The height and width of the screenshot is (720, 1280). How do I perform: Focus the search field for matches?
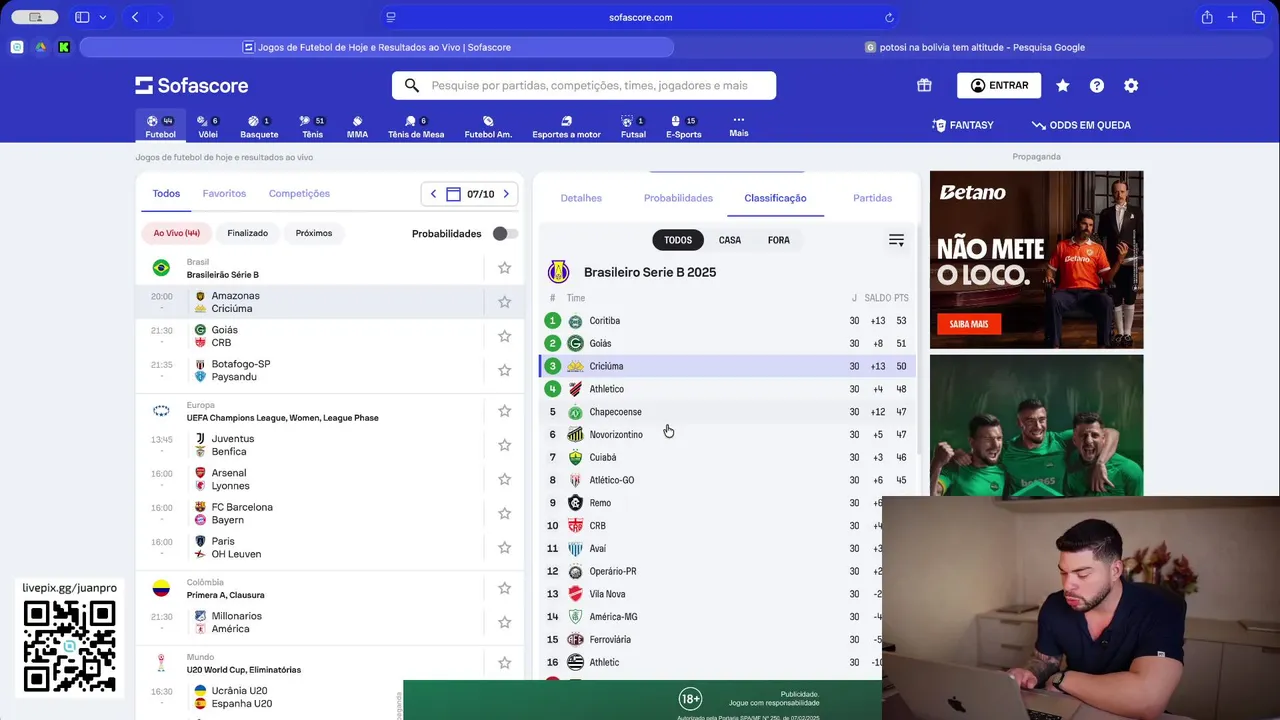tap(584, 86)
